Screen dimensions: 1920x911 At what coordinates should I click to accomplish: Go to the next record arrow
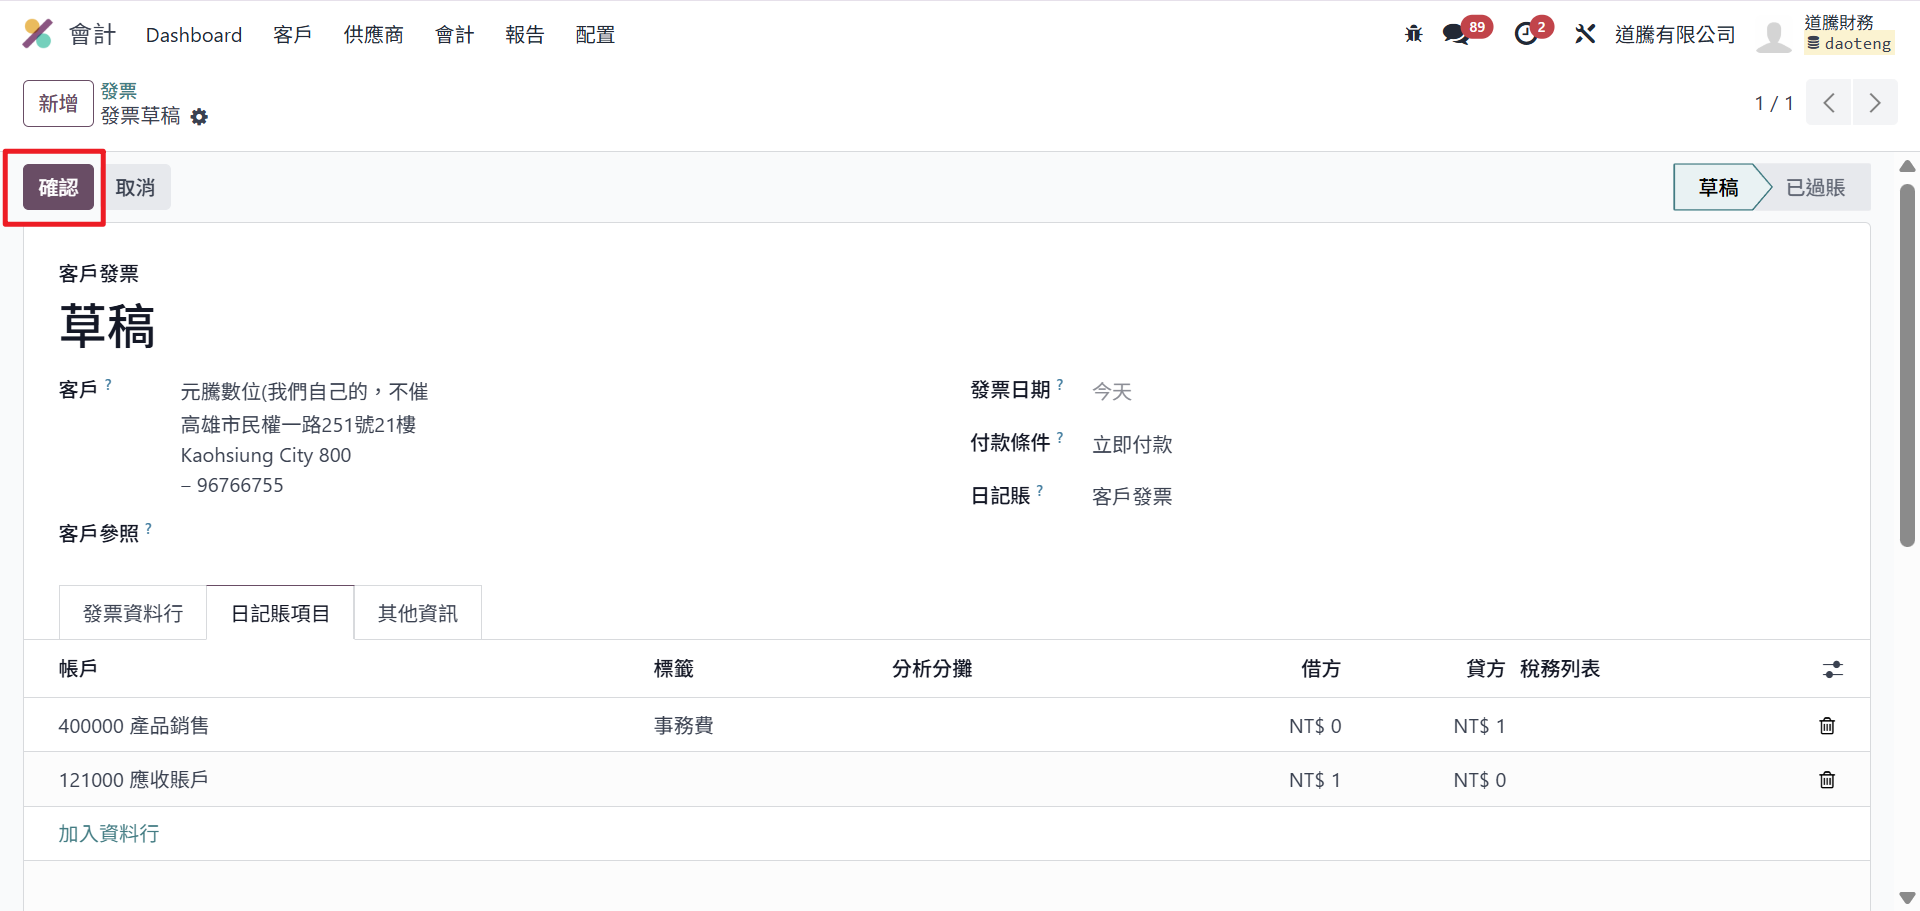point(1875,103)
